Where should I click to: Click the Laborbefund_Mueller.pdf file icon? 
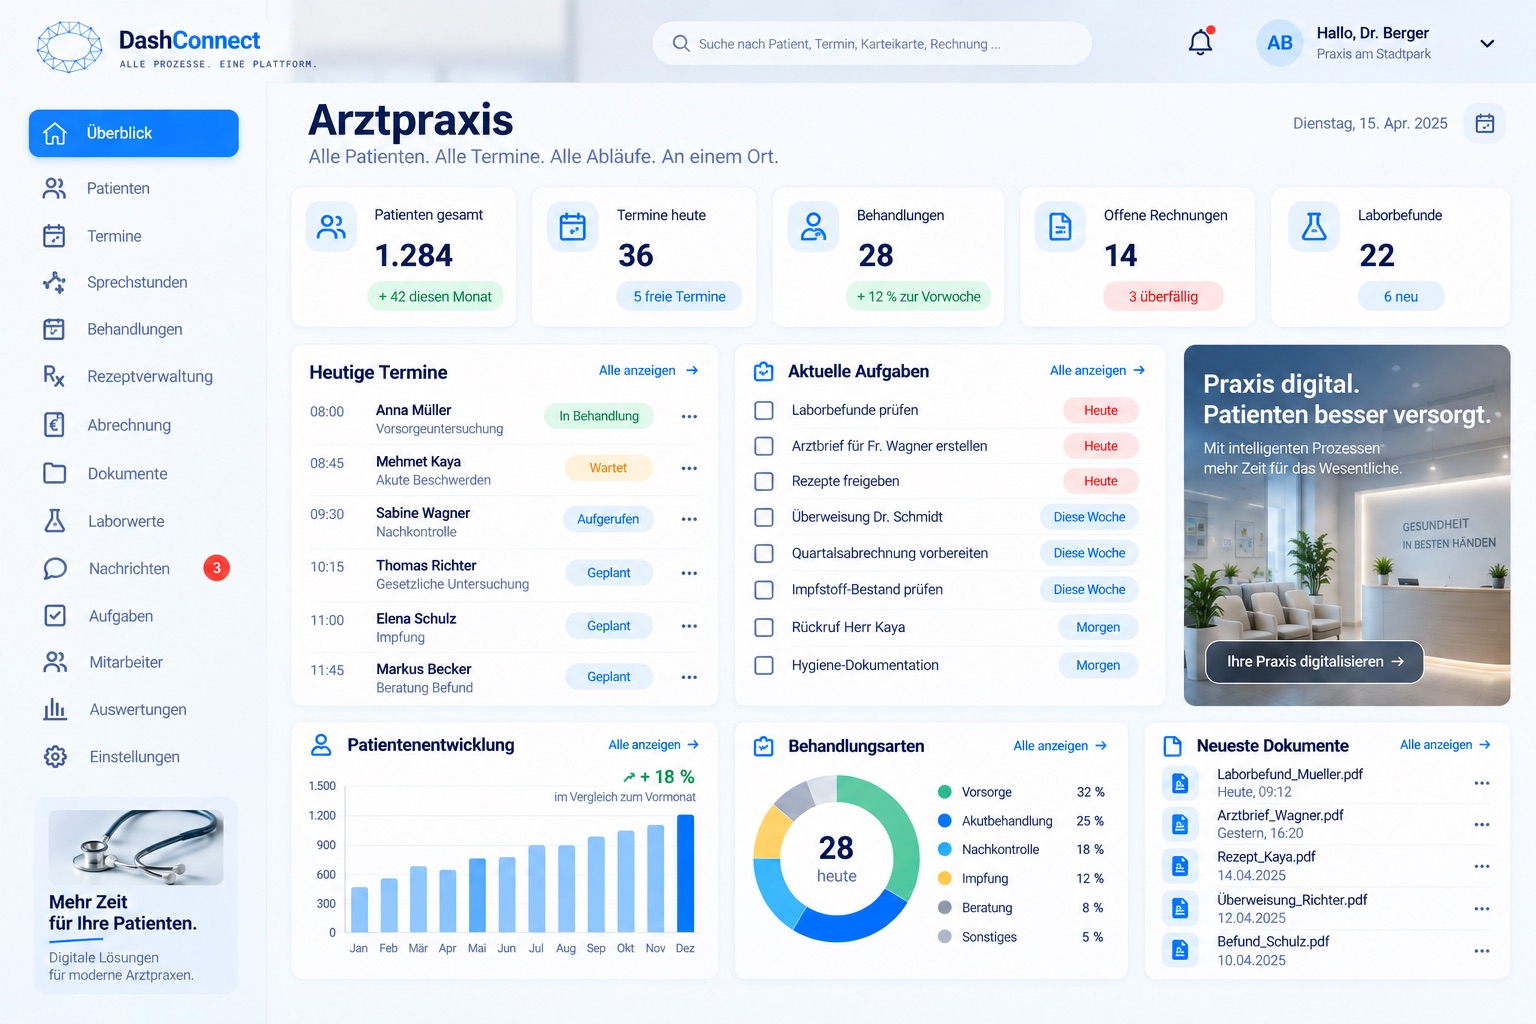1180,783
